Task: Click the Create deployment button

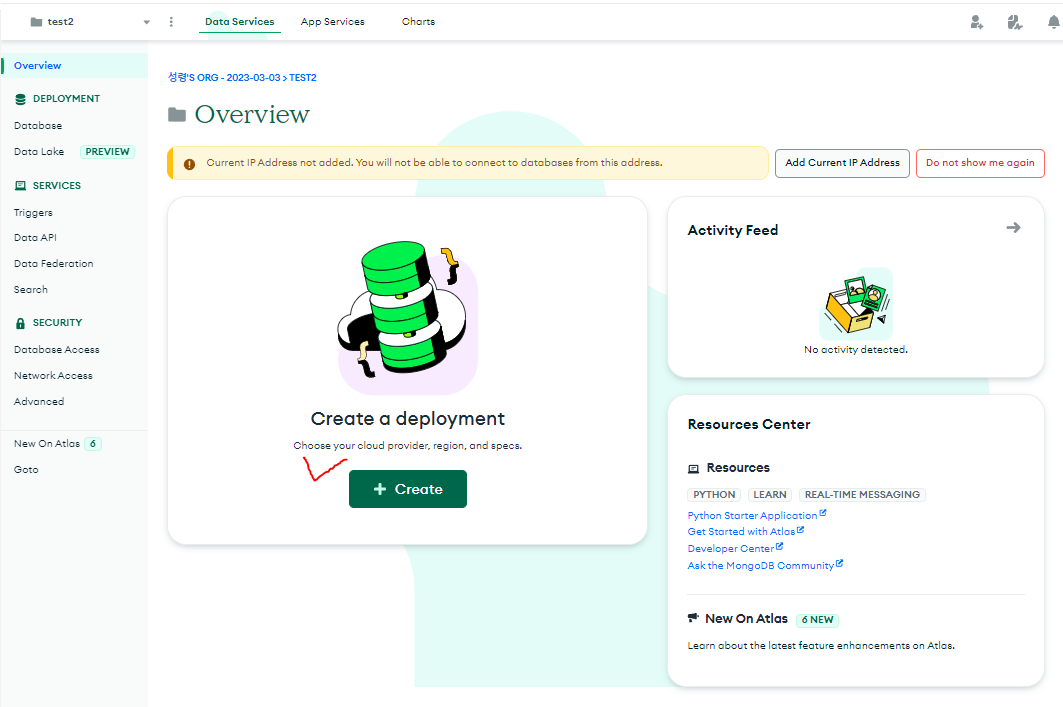Action: click(407, 489)
